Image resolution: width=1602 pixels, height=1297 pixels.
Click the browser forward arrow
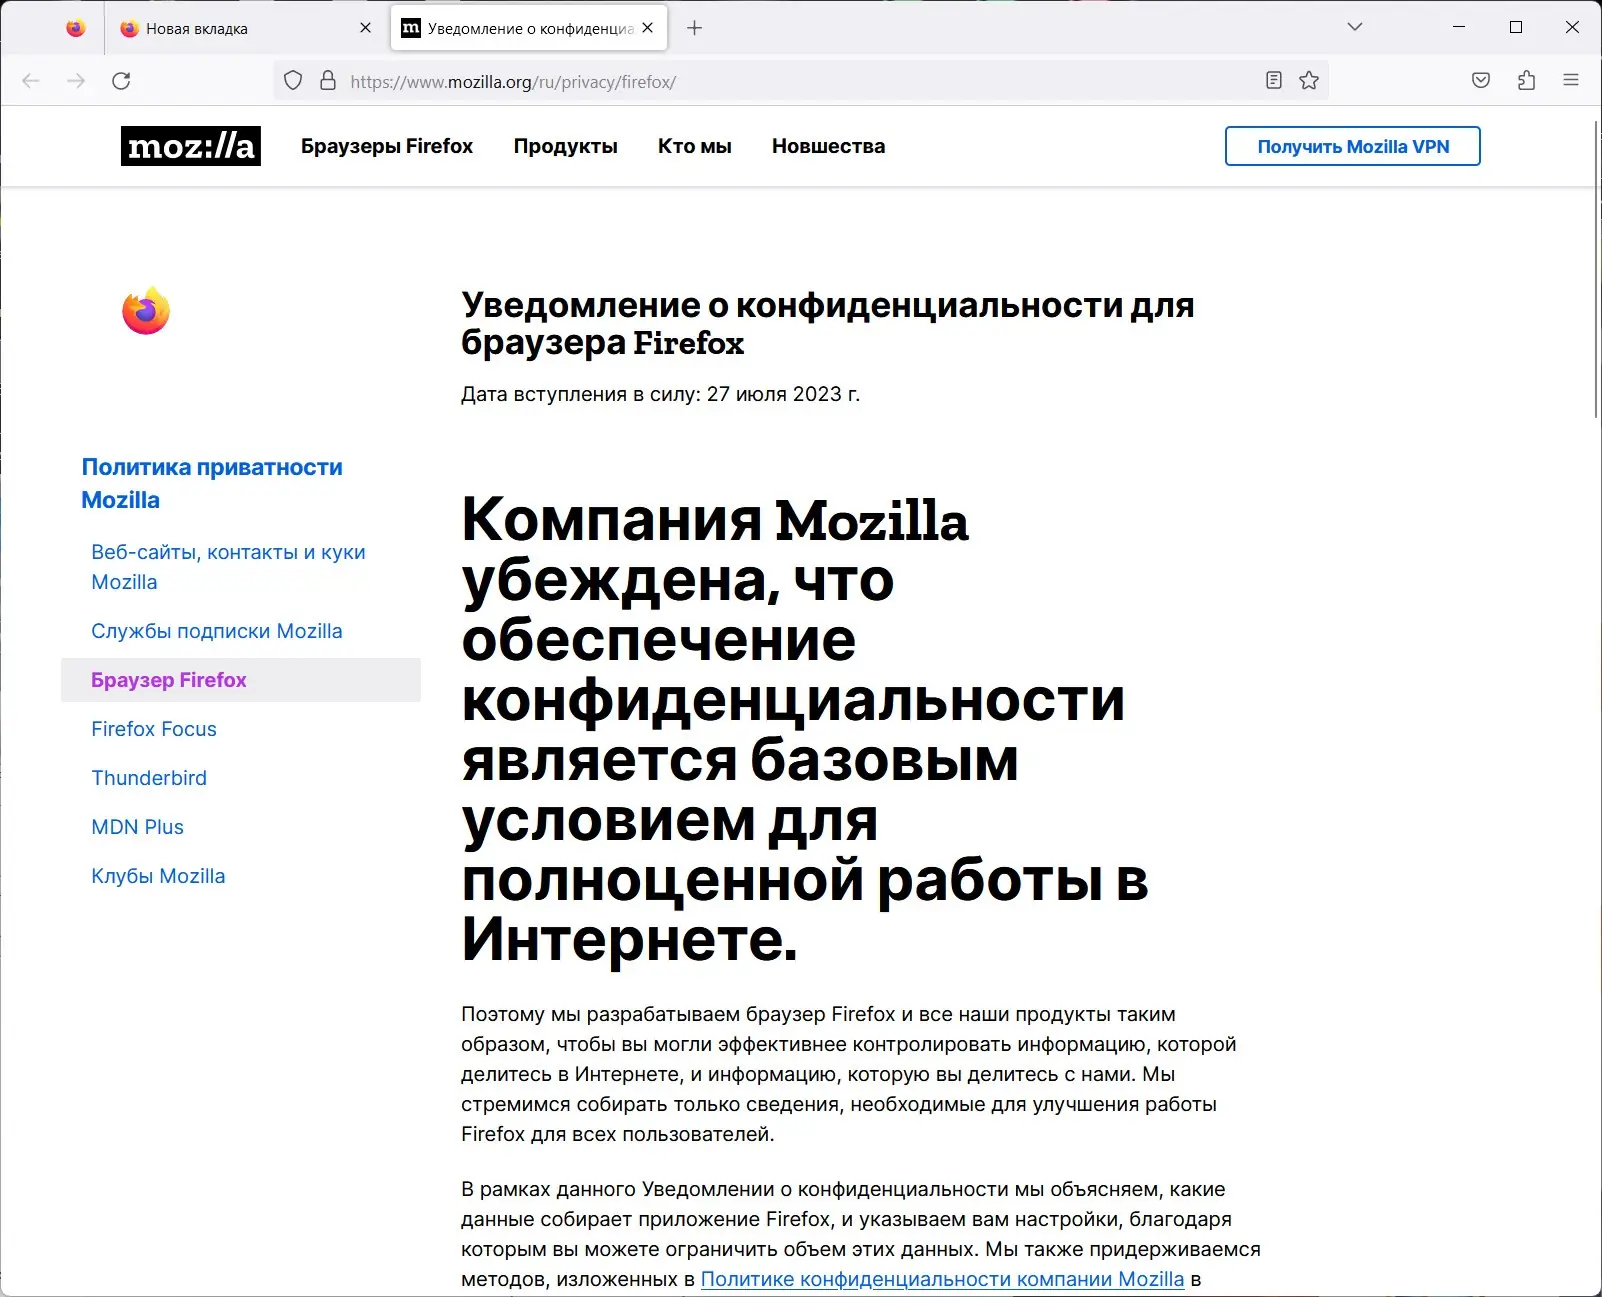(x=76, y=81)
